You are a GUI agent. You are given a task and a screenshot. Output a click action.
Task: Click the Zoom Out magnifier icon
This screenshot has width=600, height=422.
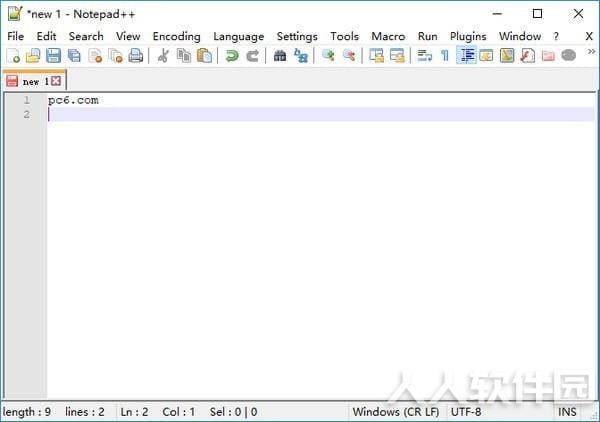(349, 56)
